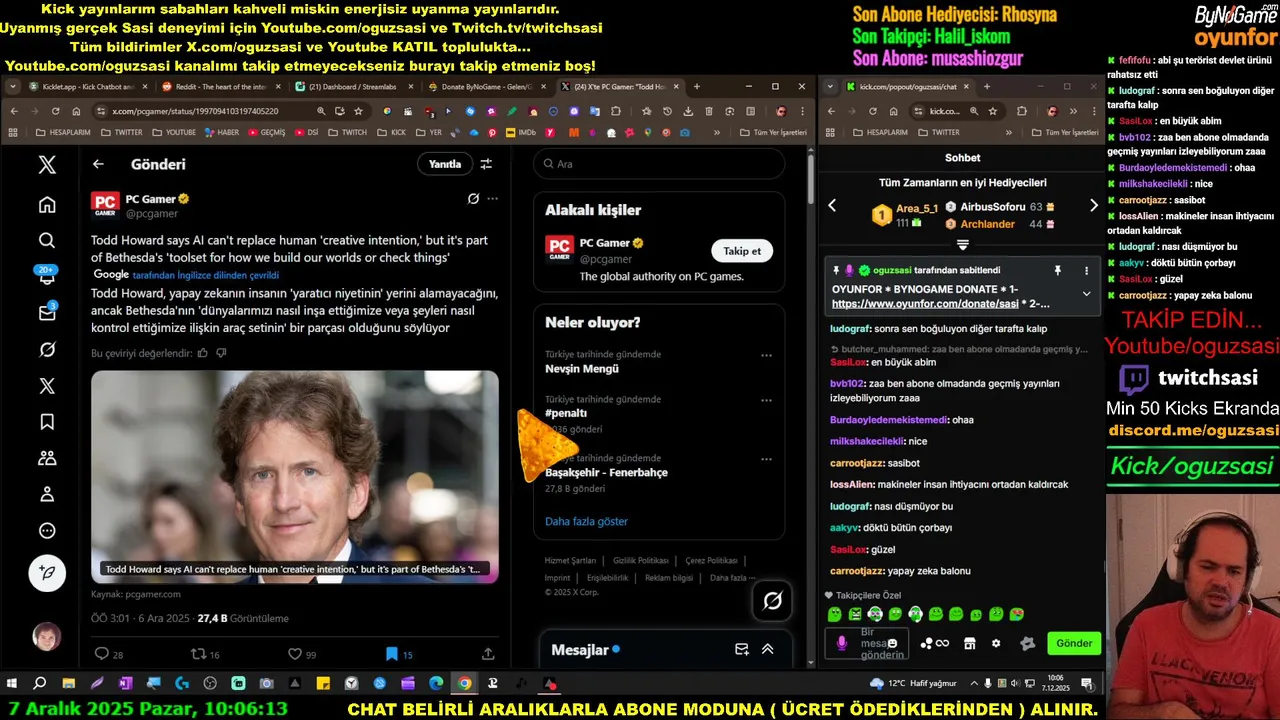
Task: Switch to Dashboard / Streamlabs tab
Action: pos(352,87)
